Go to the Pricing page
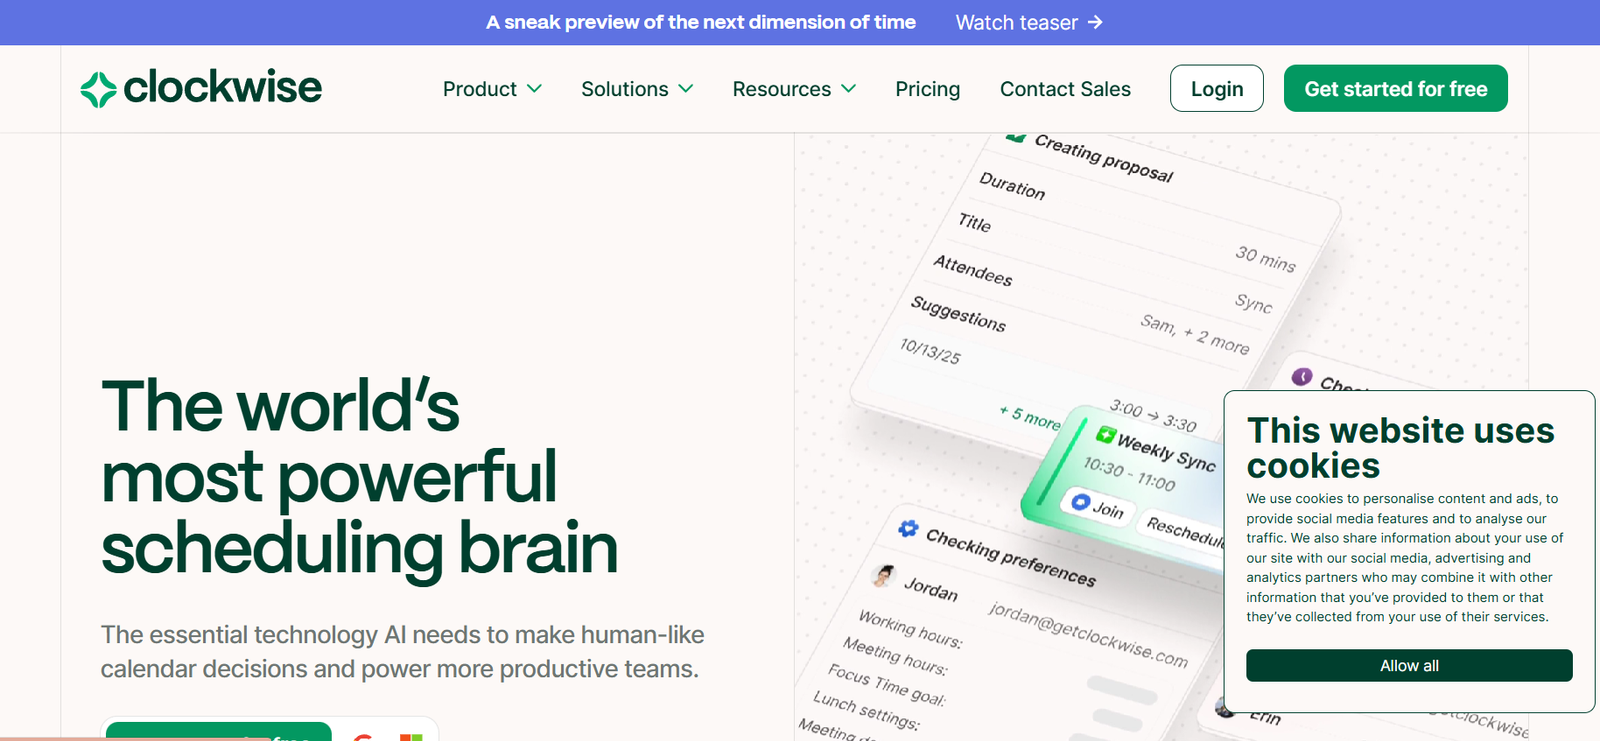 coord(927,89)
